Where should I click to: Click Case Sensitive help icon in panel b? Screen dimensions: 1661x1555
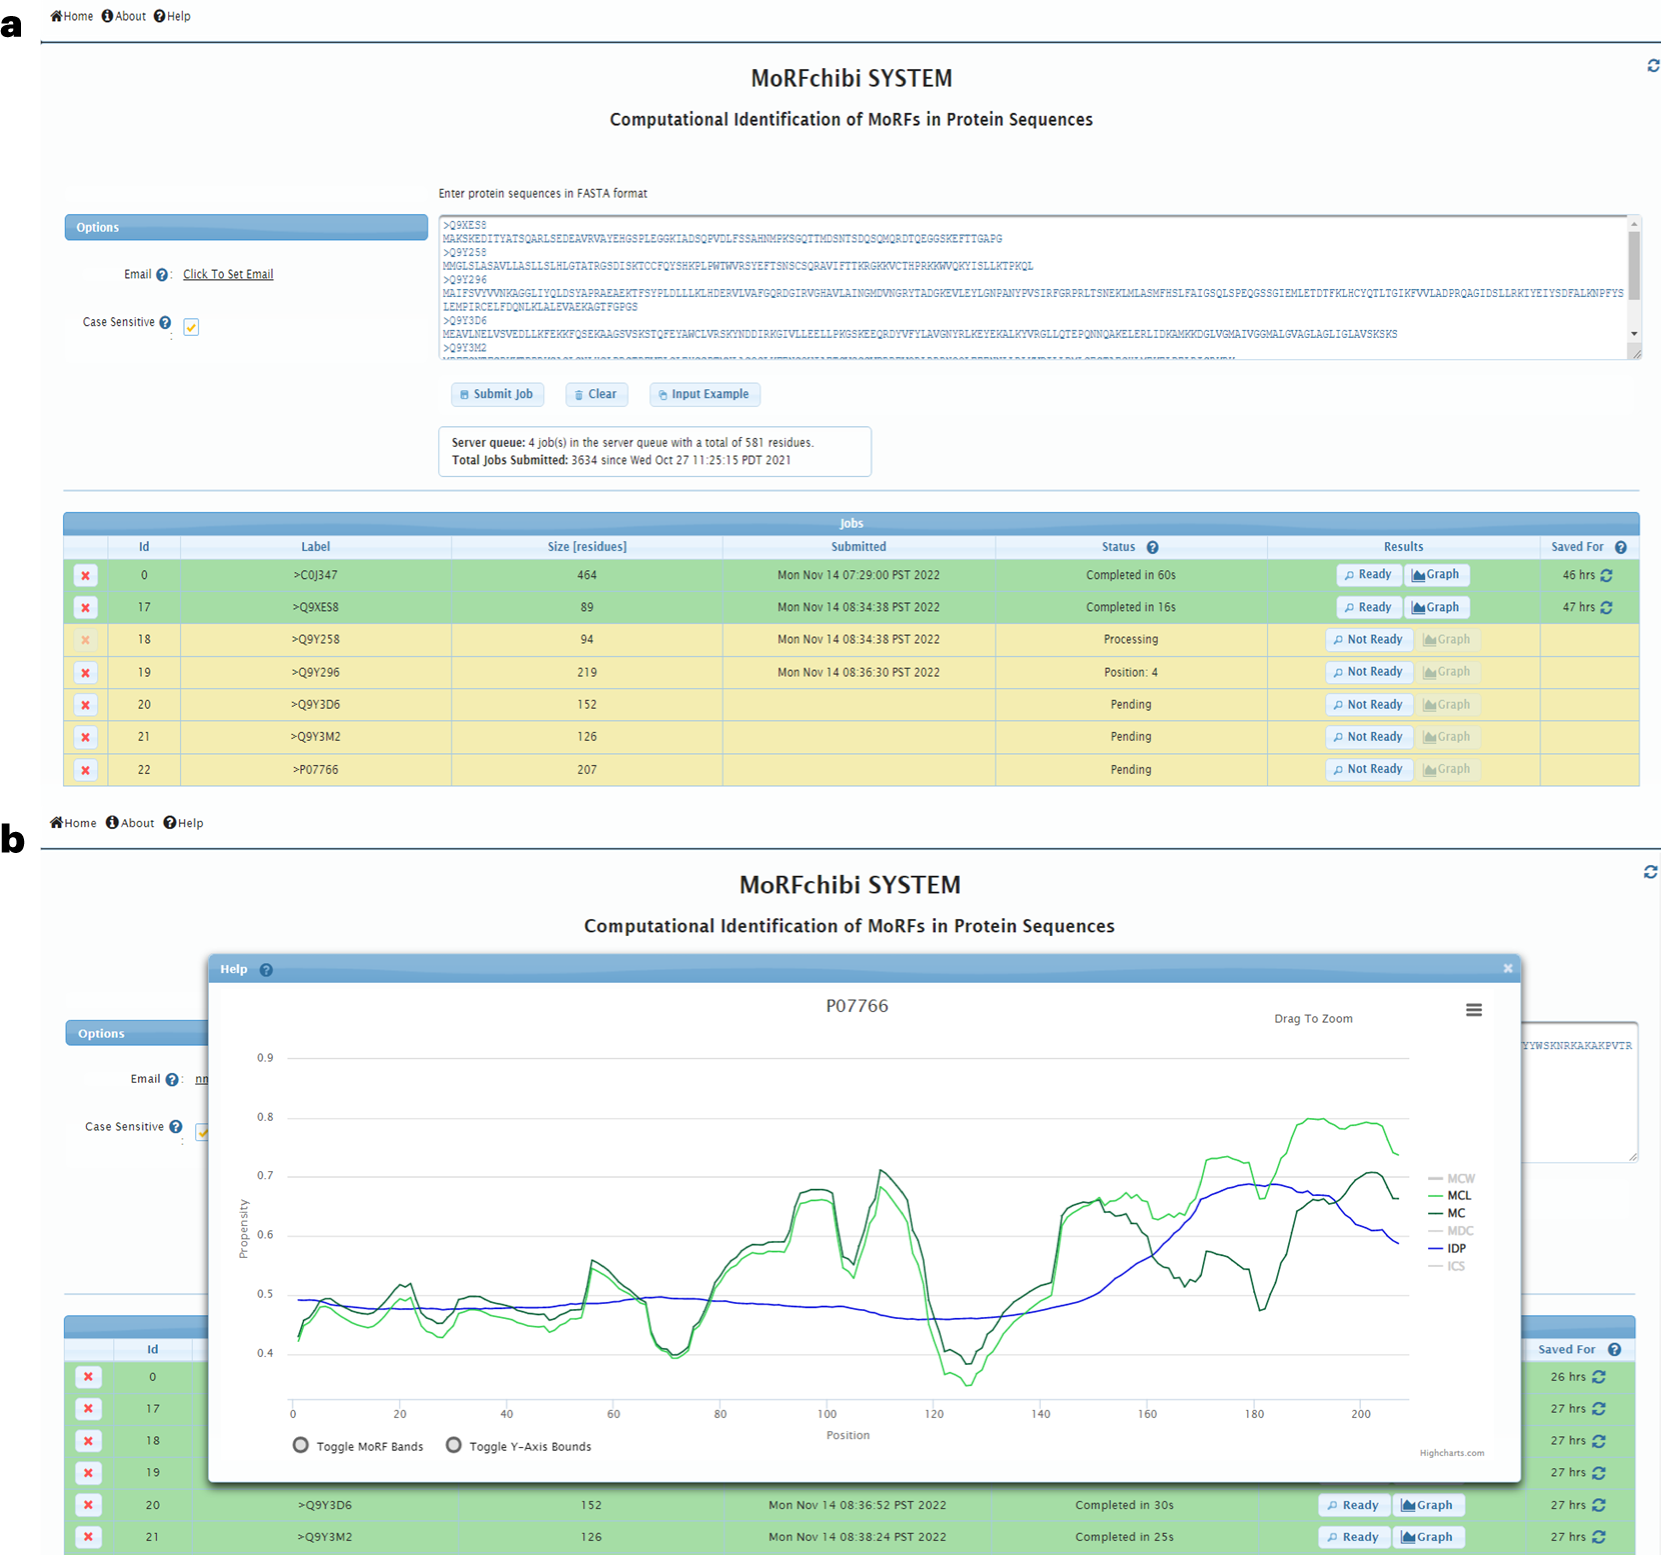[x=176, y=1127]
